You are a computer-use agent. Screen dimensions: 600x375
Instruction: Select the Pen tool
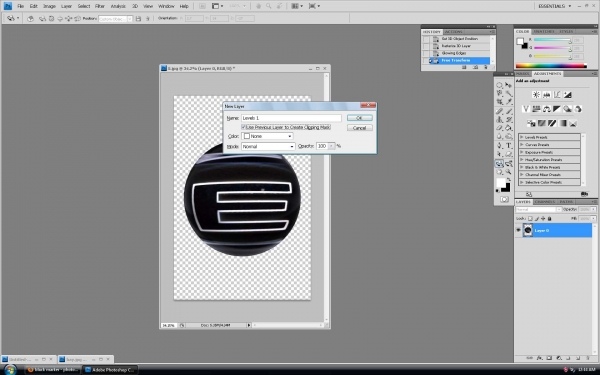click(499, 145)
